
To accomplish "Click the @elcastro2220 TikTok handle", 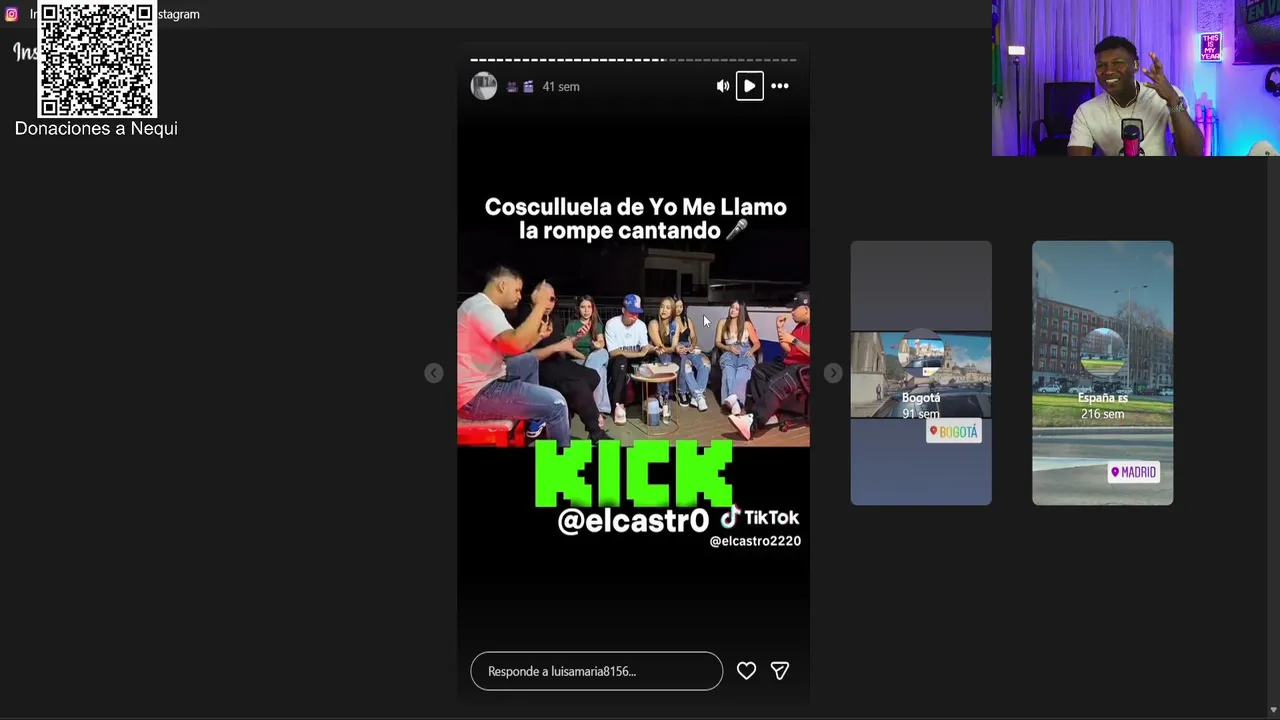I will coord(755,541).
